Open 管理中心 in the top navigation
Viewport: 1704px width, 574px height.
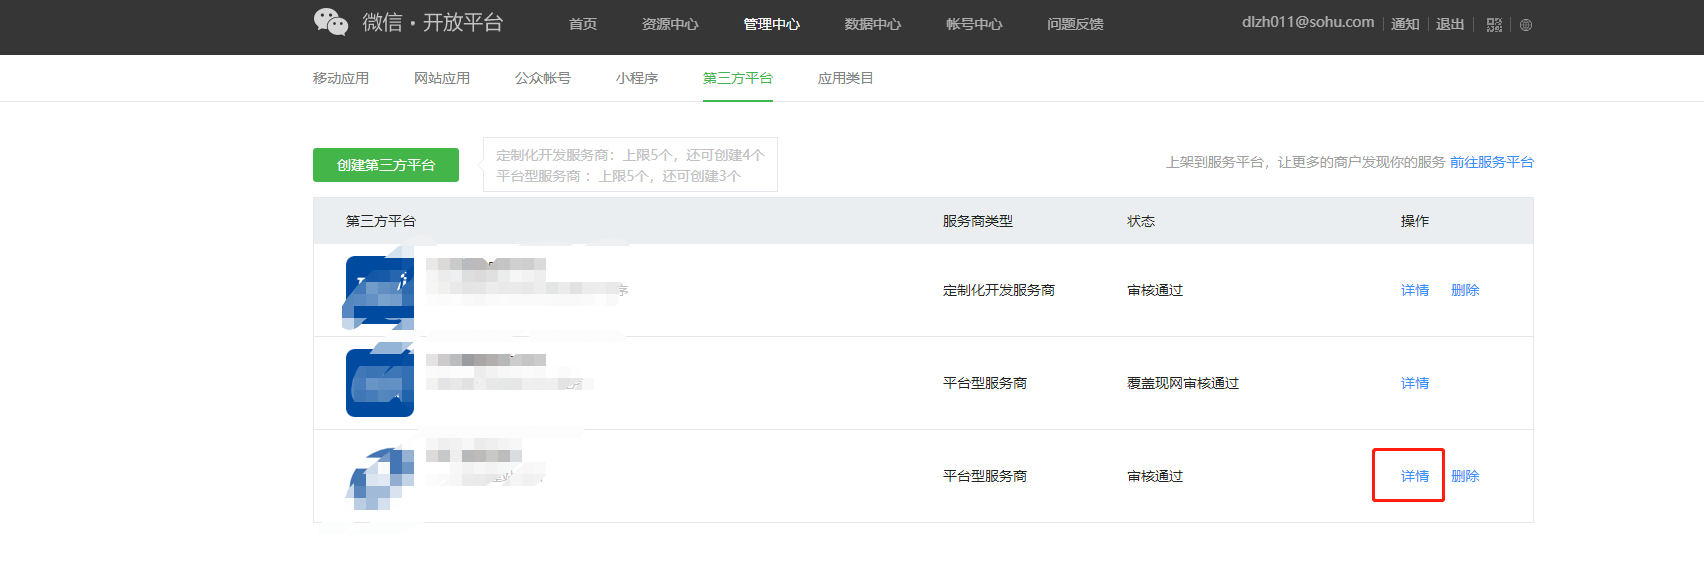pyautogui.click(x=771, y=24)
